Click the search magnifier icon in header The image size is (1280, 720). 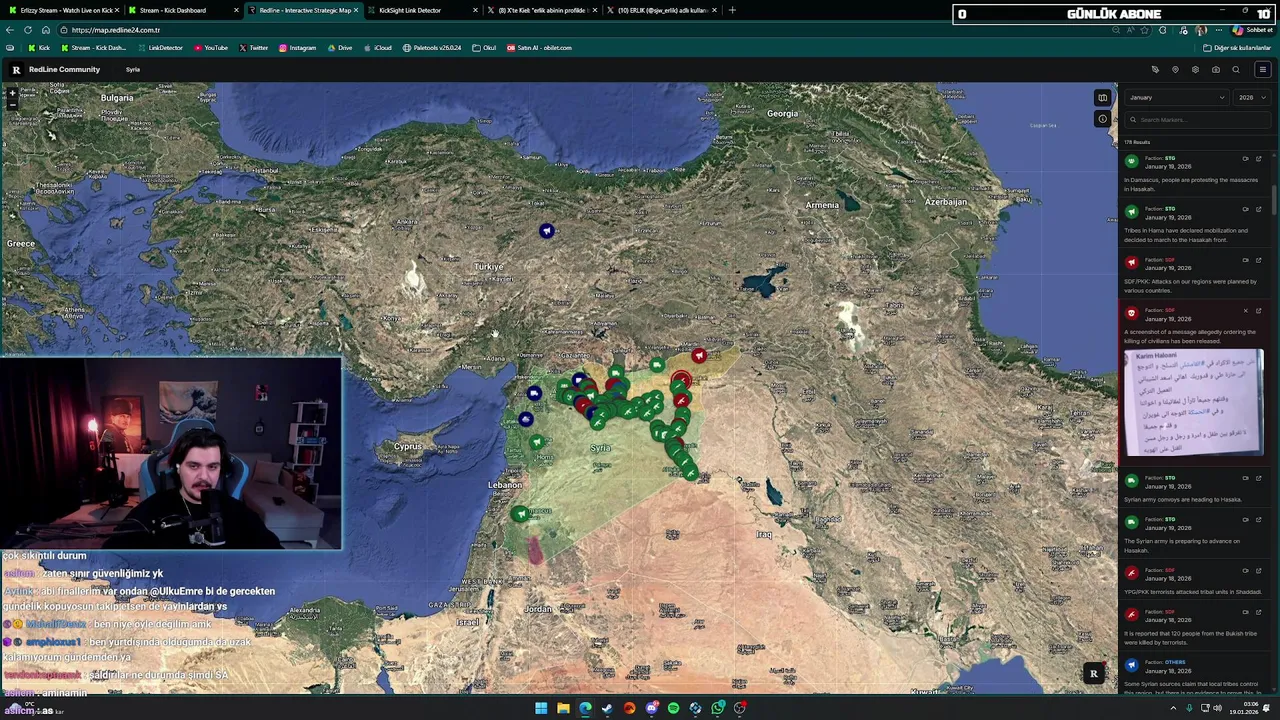1236,70
